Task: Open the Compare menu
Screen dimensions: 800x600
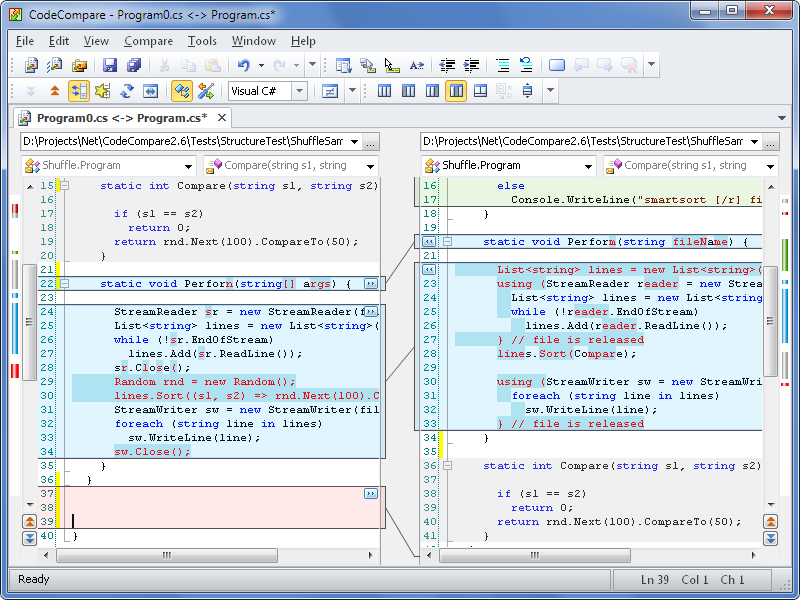Action: (x=148, y=41)
